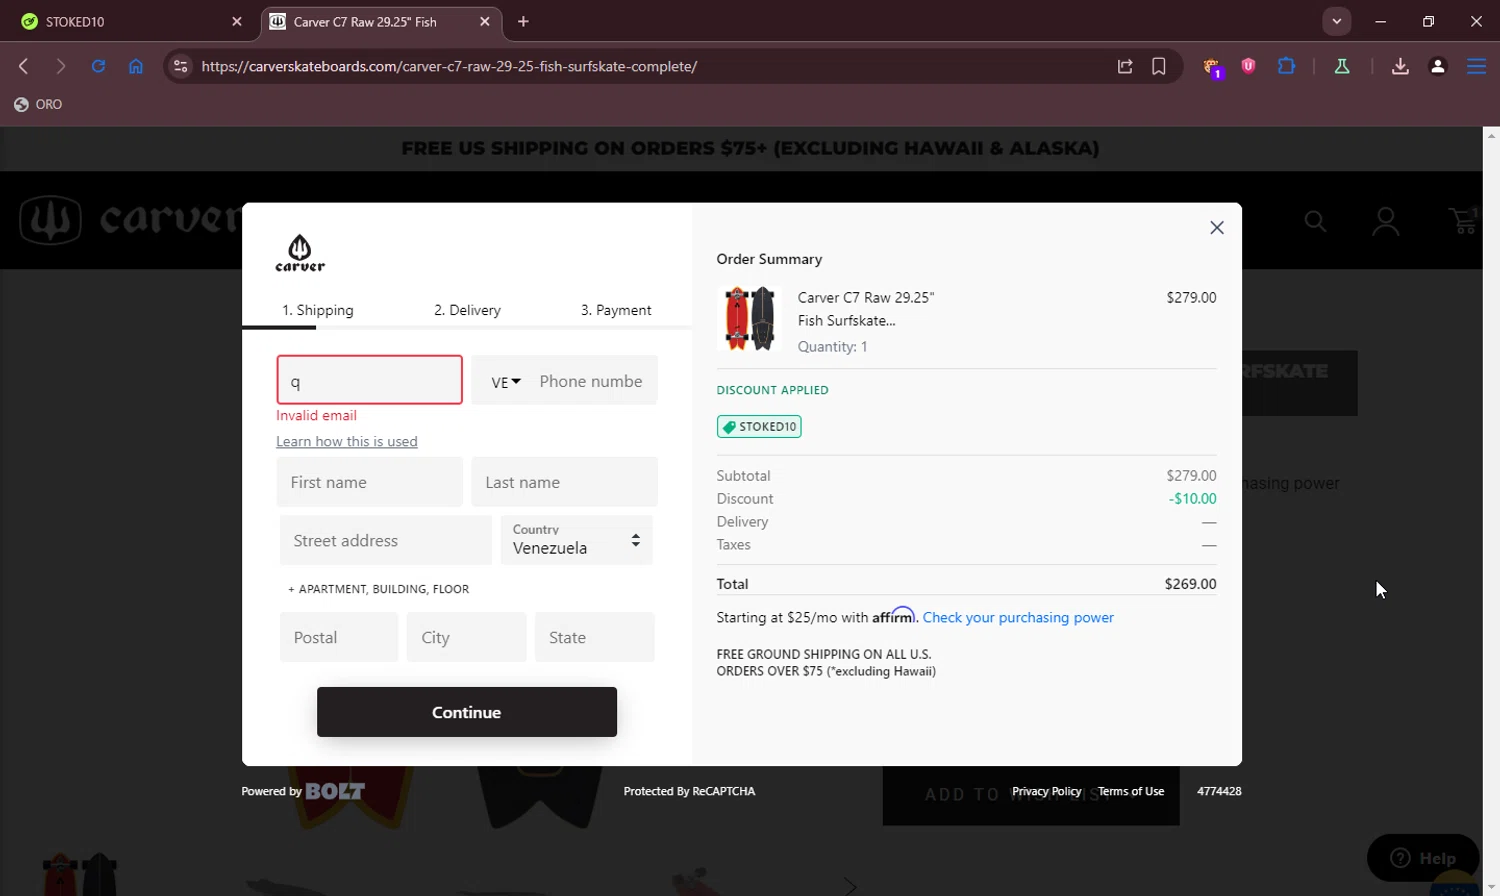Open the Country Venezuela dropdown
Screen dimensions: 1500x896
click(x=577, y=540)
